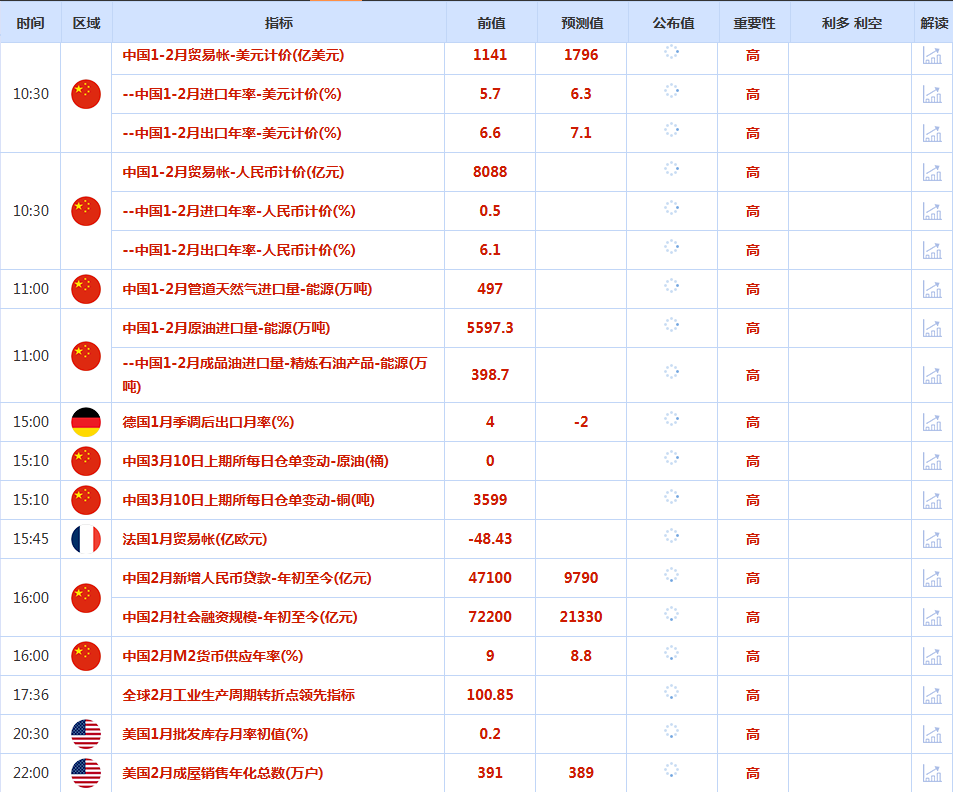The image size is (953, 792).
Task: Open chart icon for 全球2月工业生产周期转折点领先指标
Action: point(932,695)
